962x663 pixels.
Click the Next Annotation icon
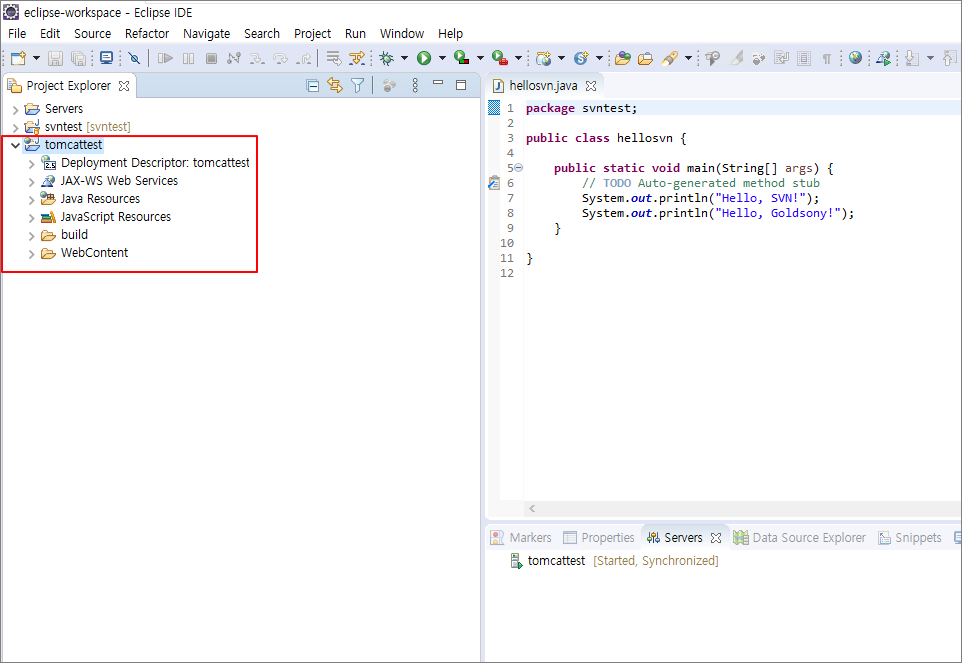[912, 58]
